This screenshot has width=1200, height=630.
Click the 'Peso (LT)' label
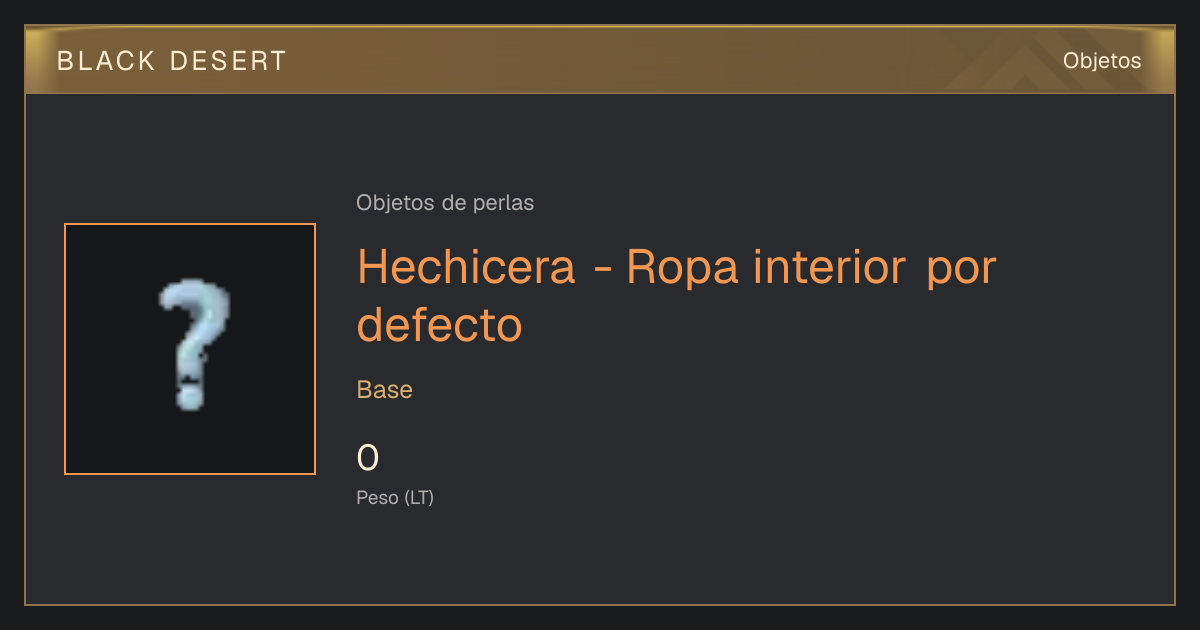click(395, 498)
